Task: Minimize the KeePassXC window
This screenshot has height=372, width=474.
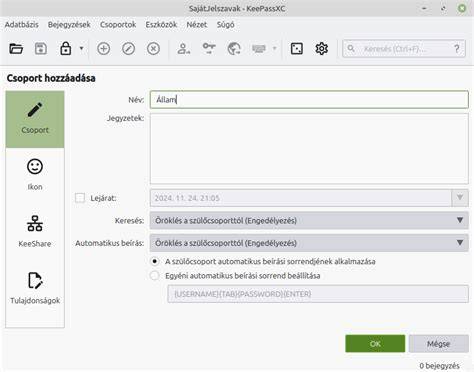Action: click(424, 8)
